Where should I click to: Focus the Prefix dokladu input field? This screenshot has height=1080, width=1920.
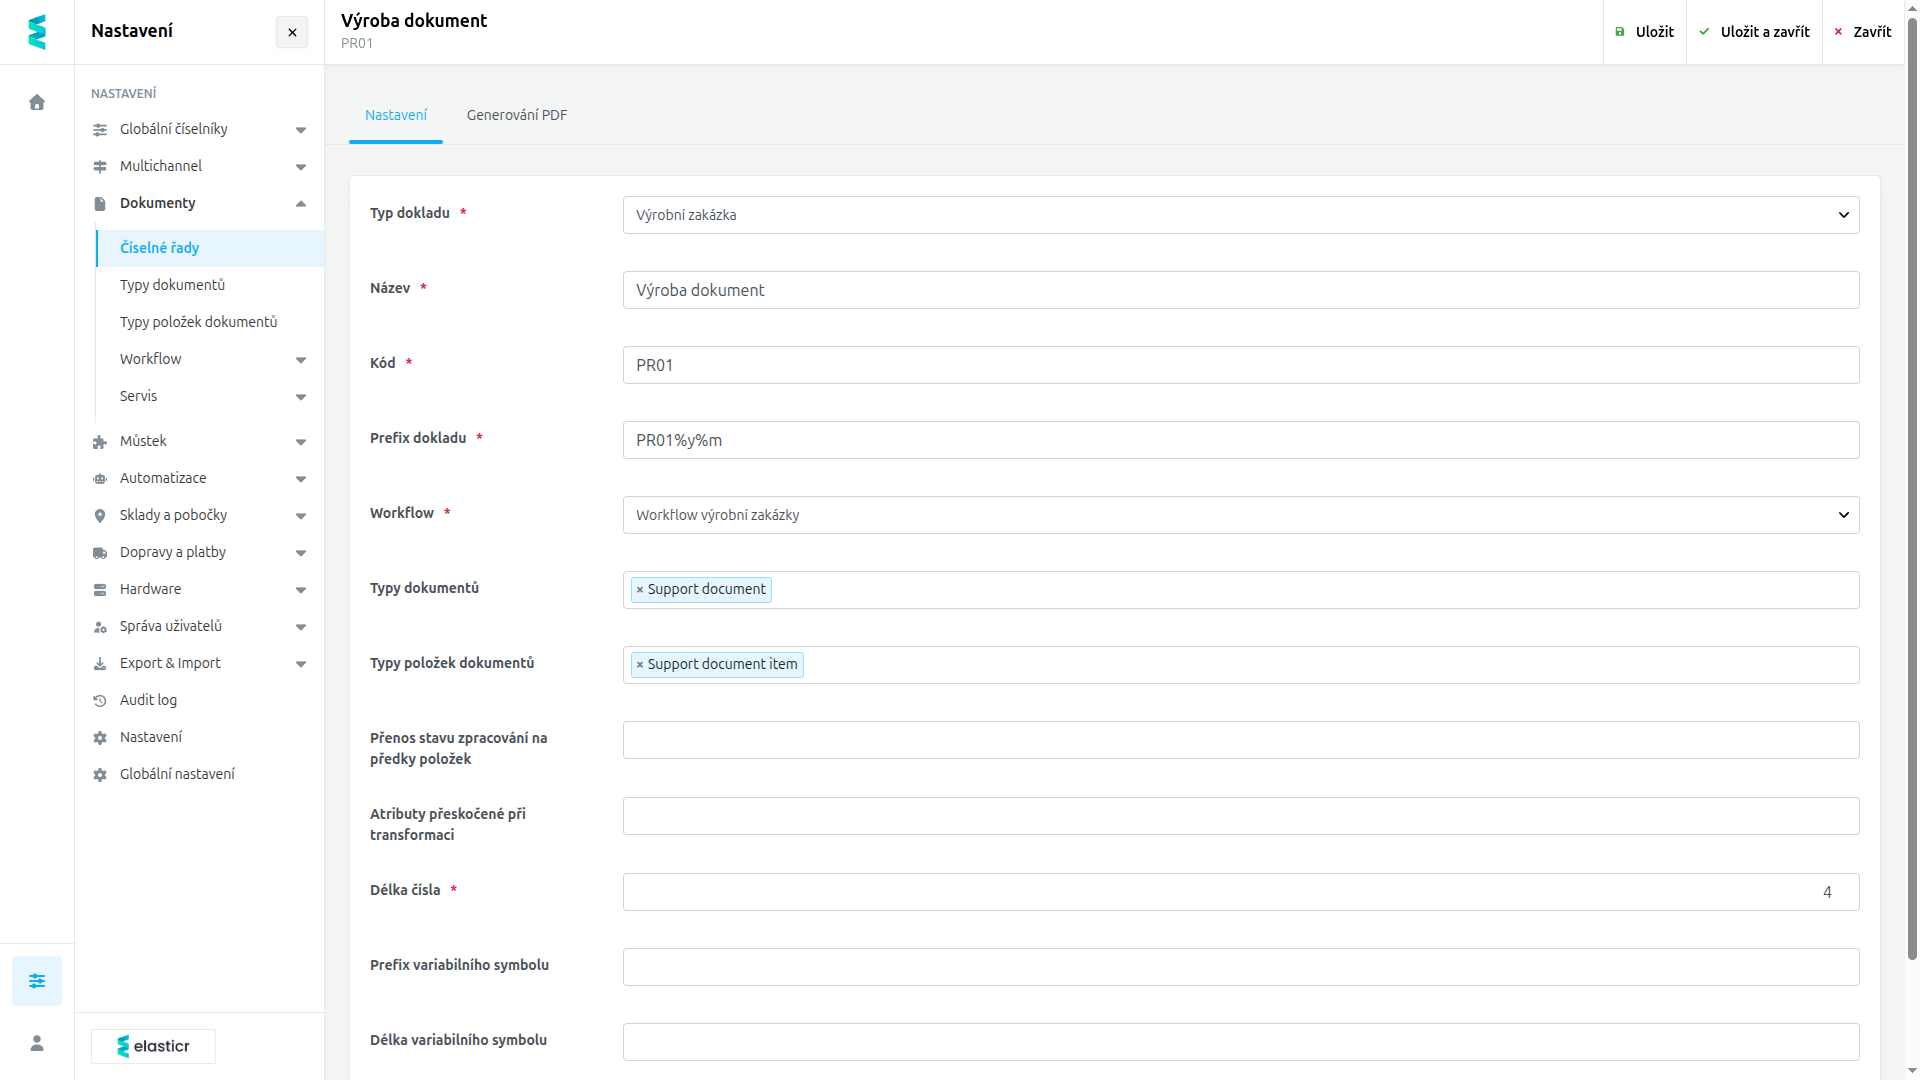tap(1241, 440)
